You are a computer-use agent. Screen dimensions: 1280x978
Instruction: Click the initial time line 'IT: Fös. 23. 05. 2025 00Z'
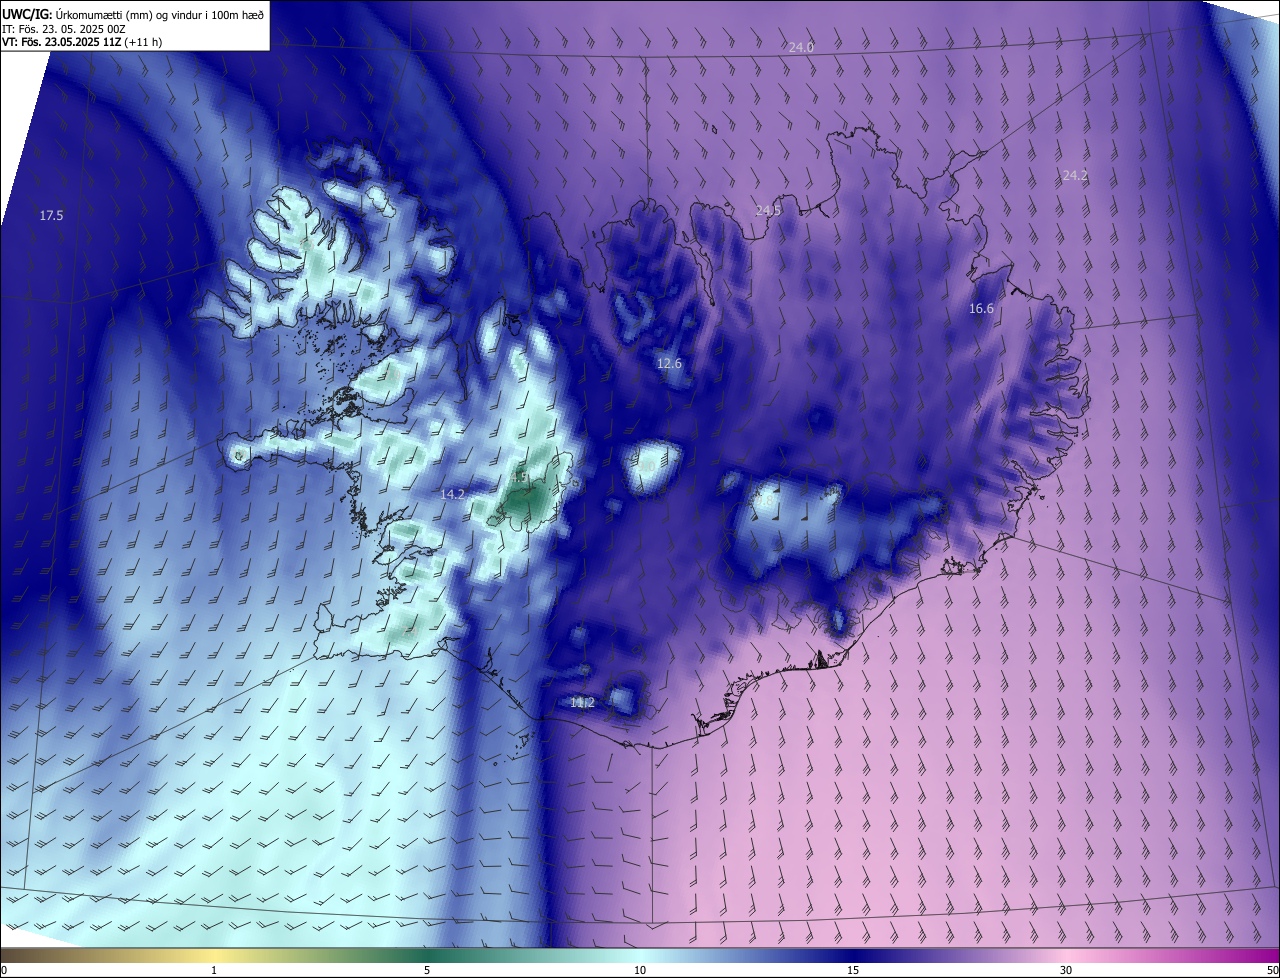(64, 28)
